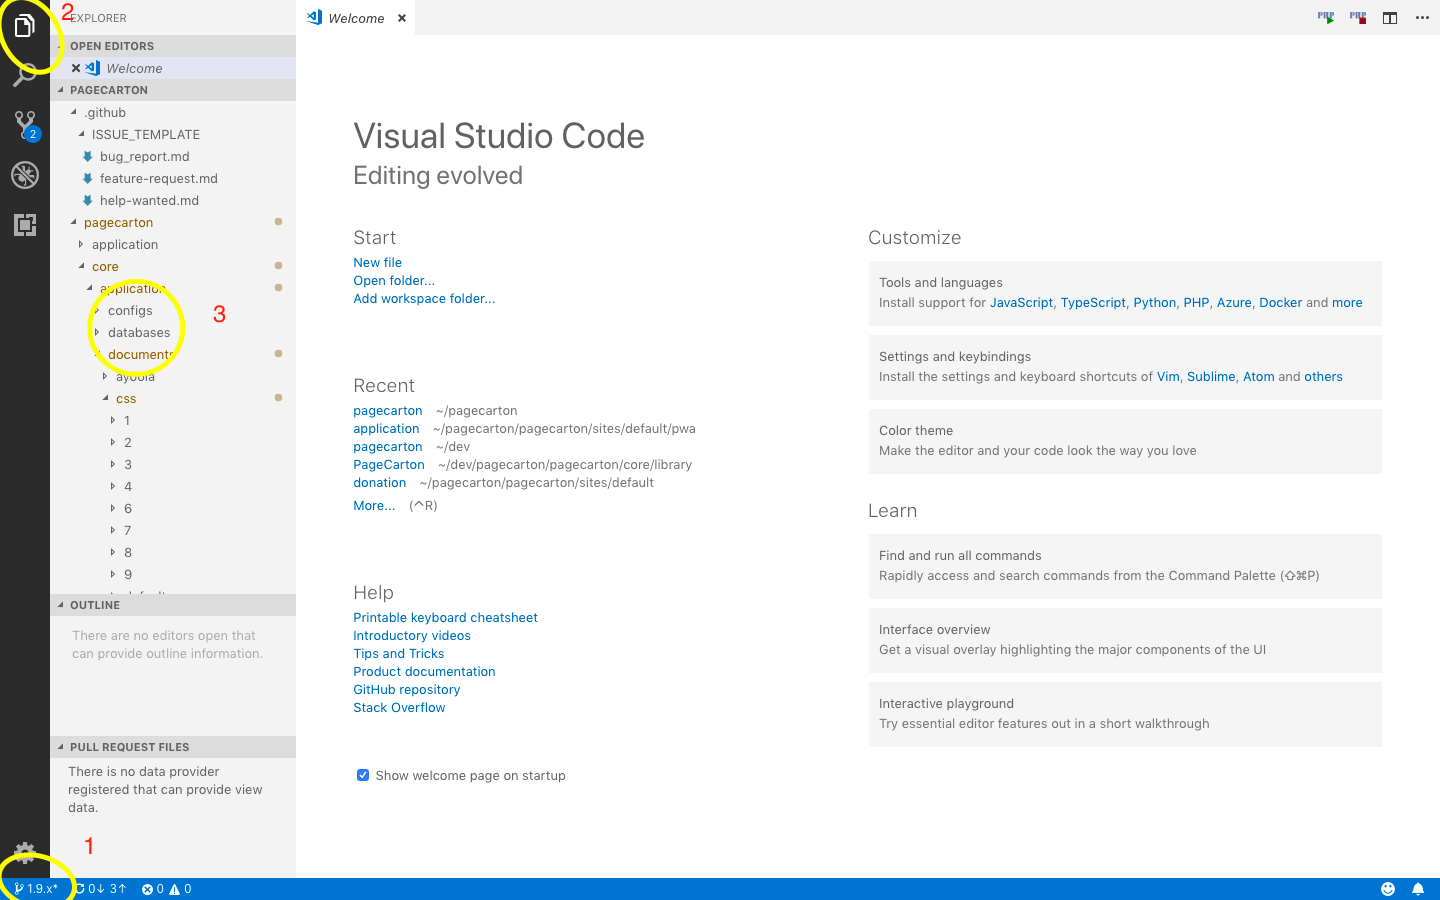Collapse the .github folder

105,112
